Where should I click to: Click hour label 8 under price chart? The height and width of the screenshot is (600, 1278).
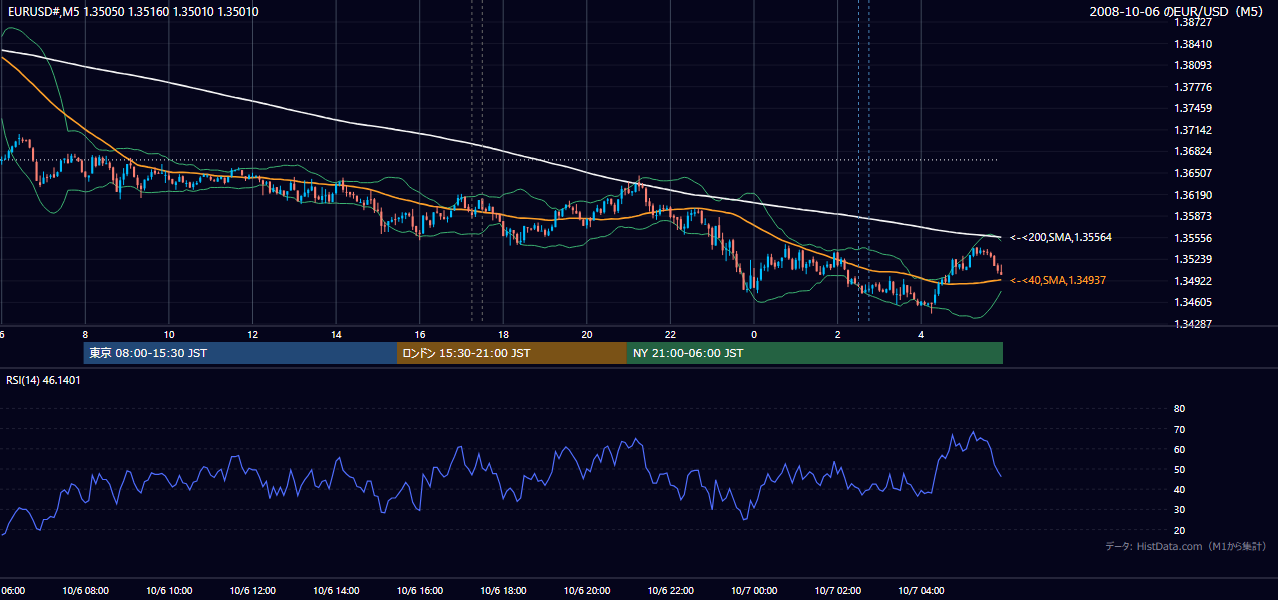click(85, 334)
